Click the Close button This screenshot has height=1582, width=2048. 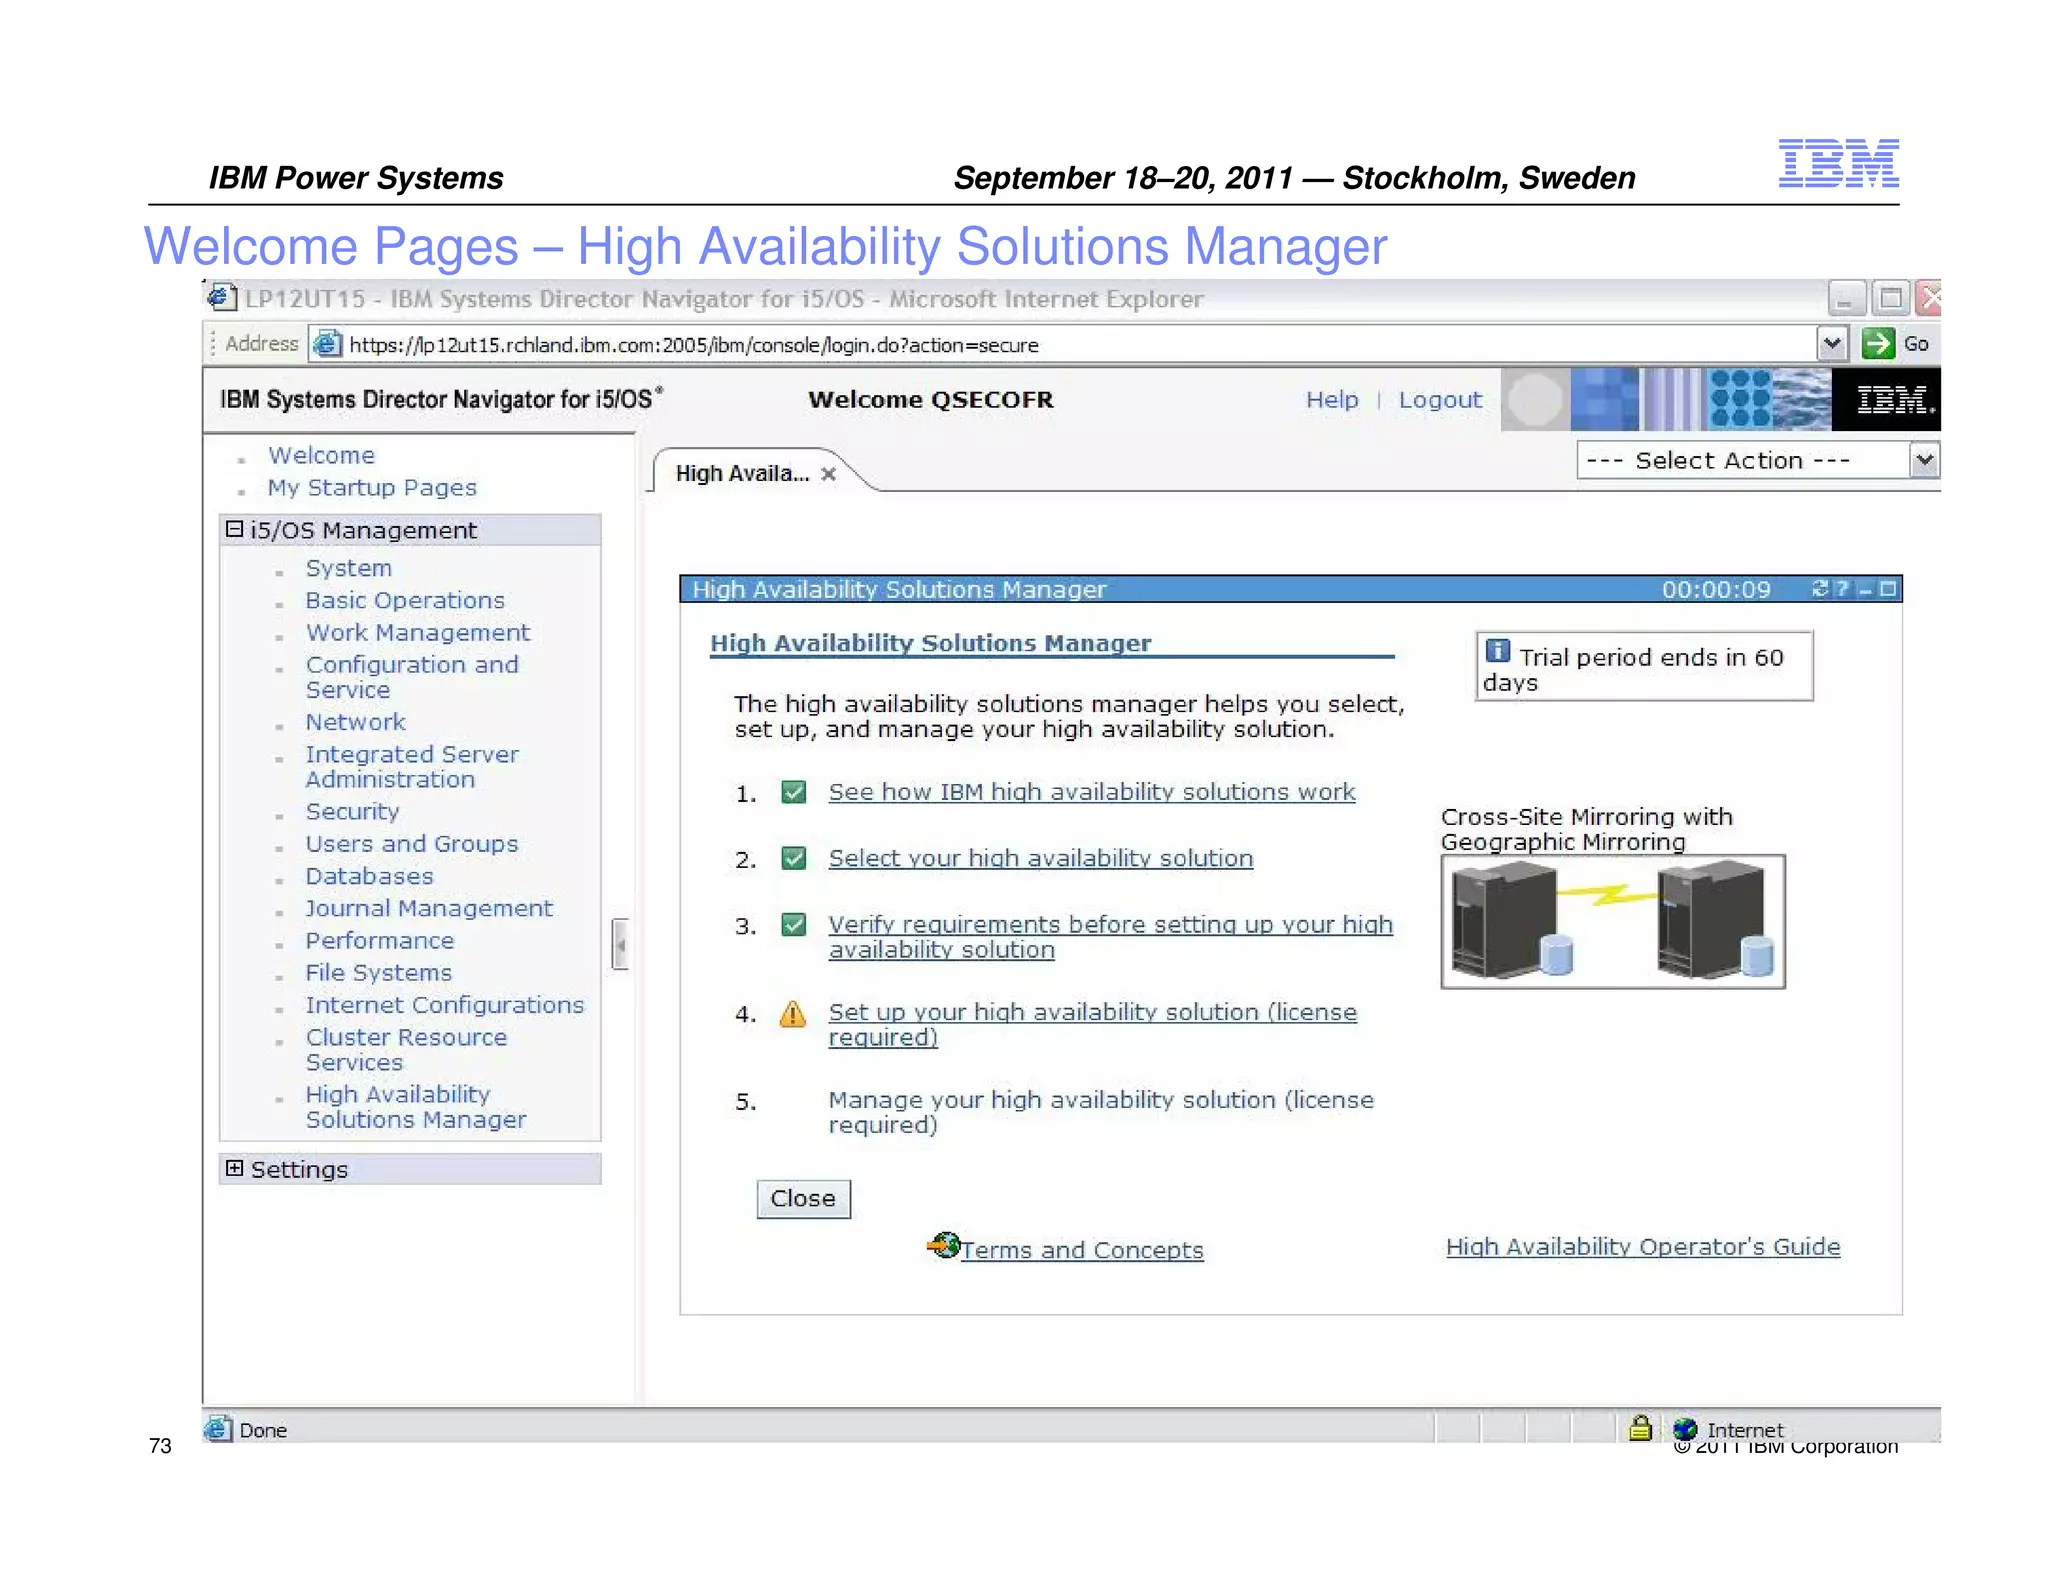click(803, 1199)
